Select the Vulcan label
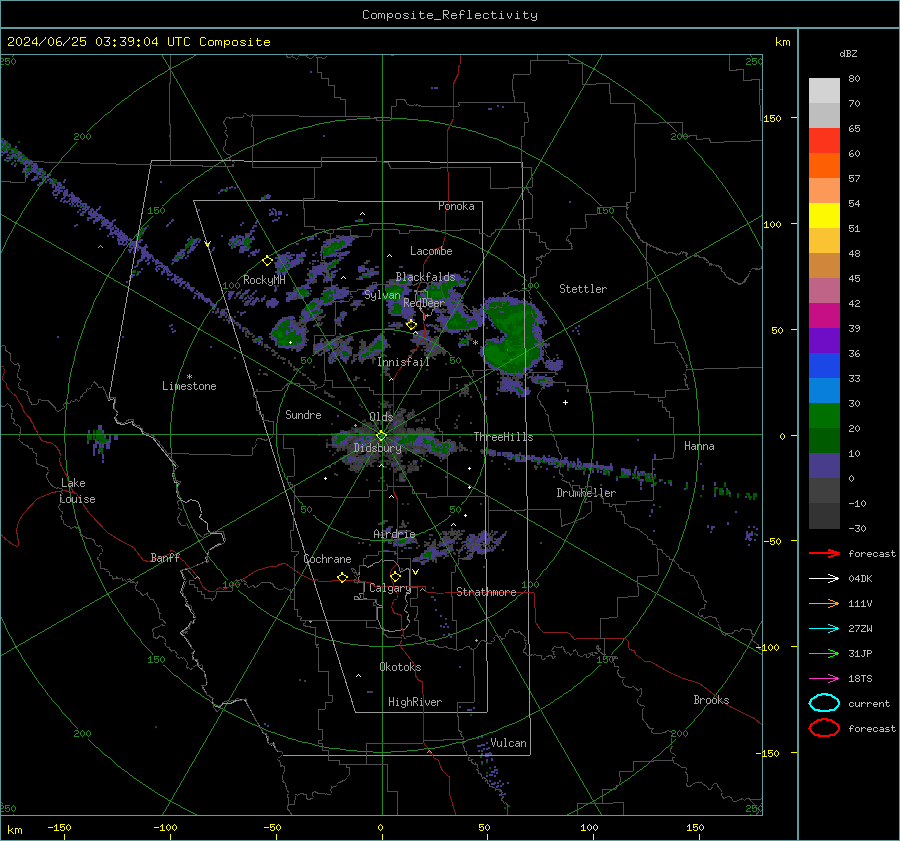 [x=508, y=743]
